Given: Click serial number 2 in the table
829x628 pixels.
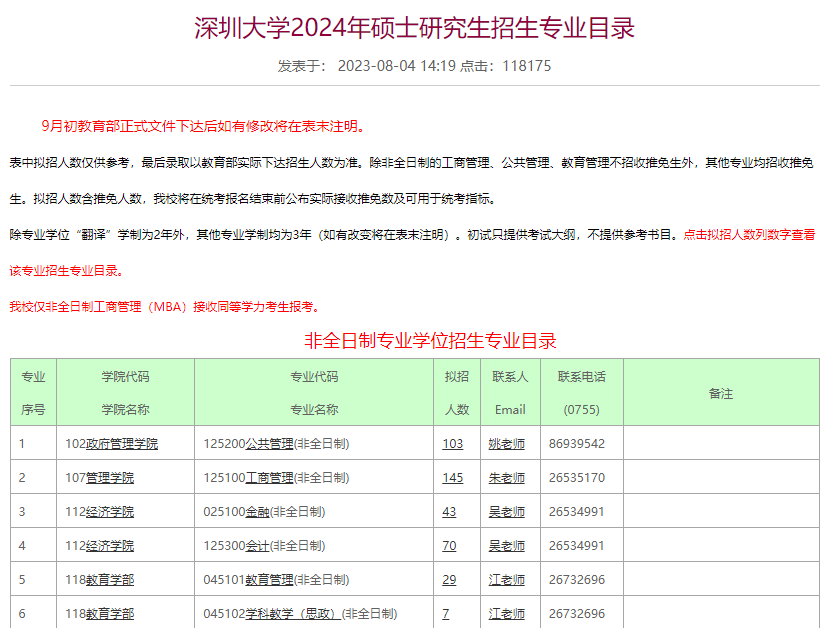Looking at the screenshot, I should point(22,477).
